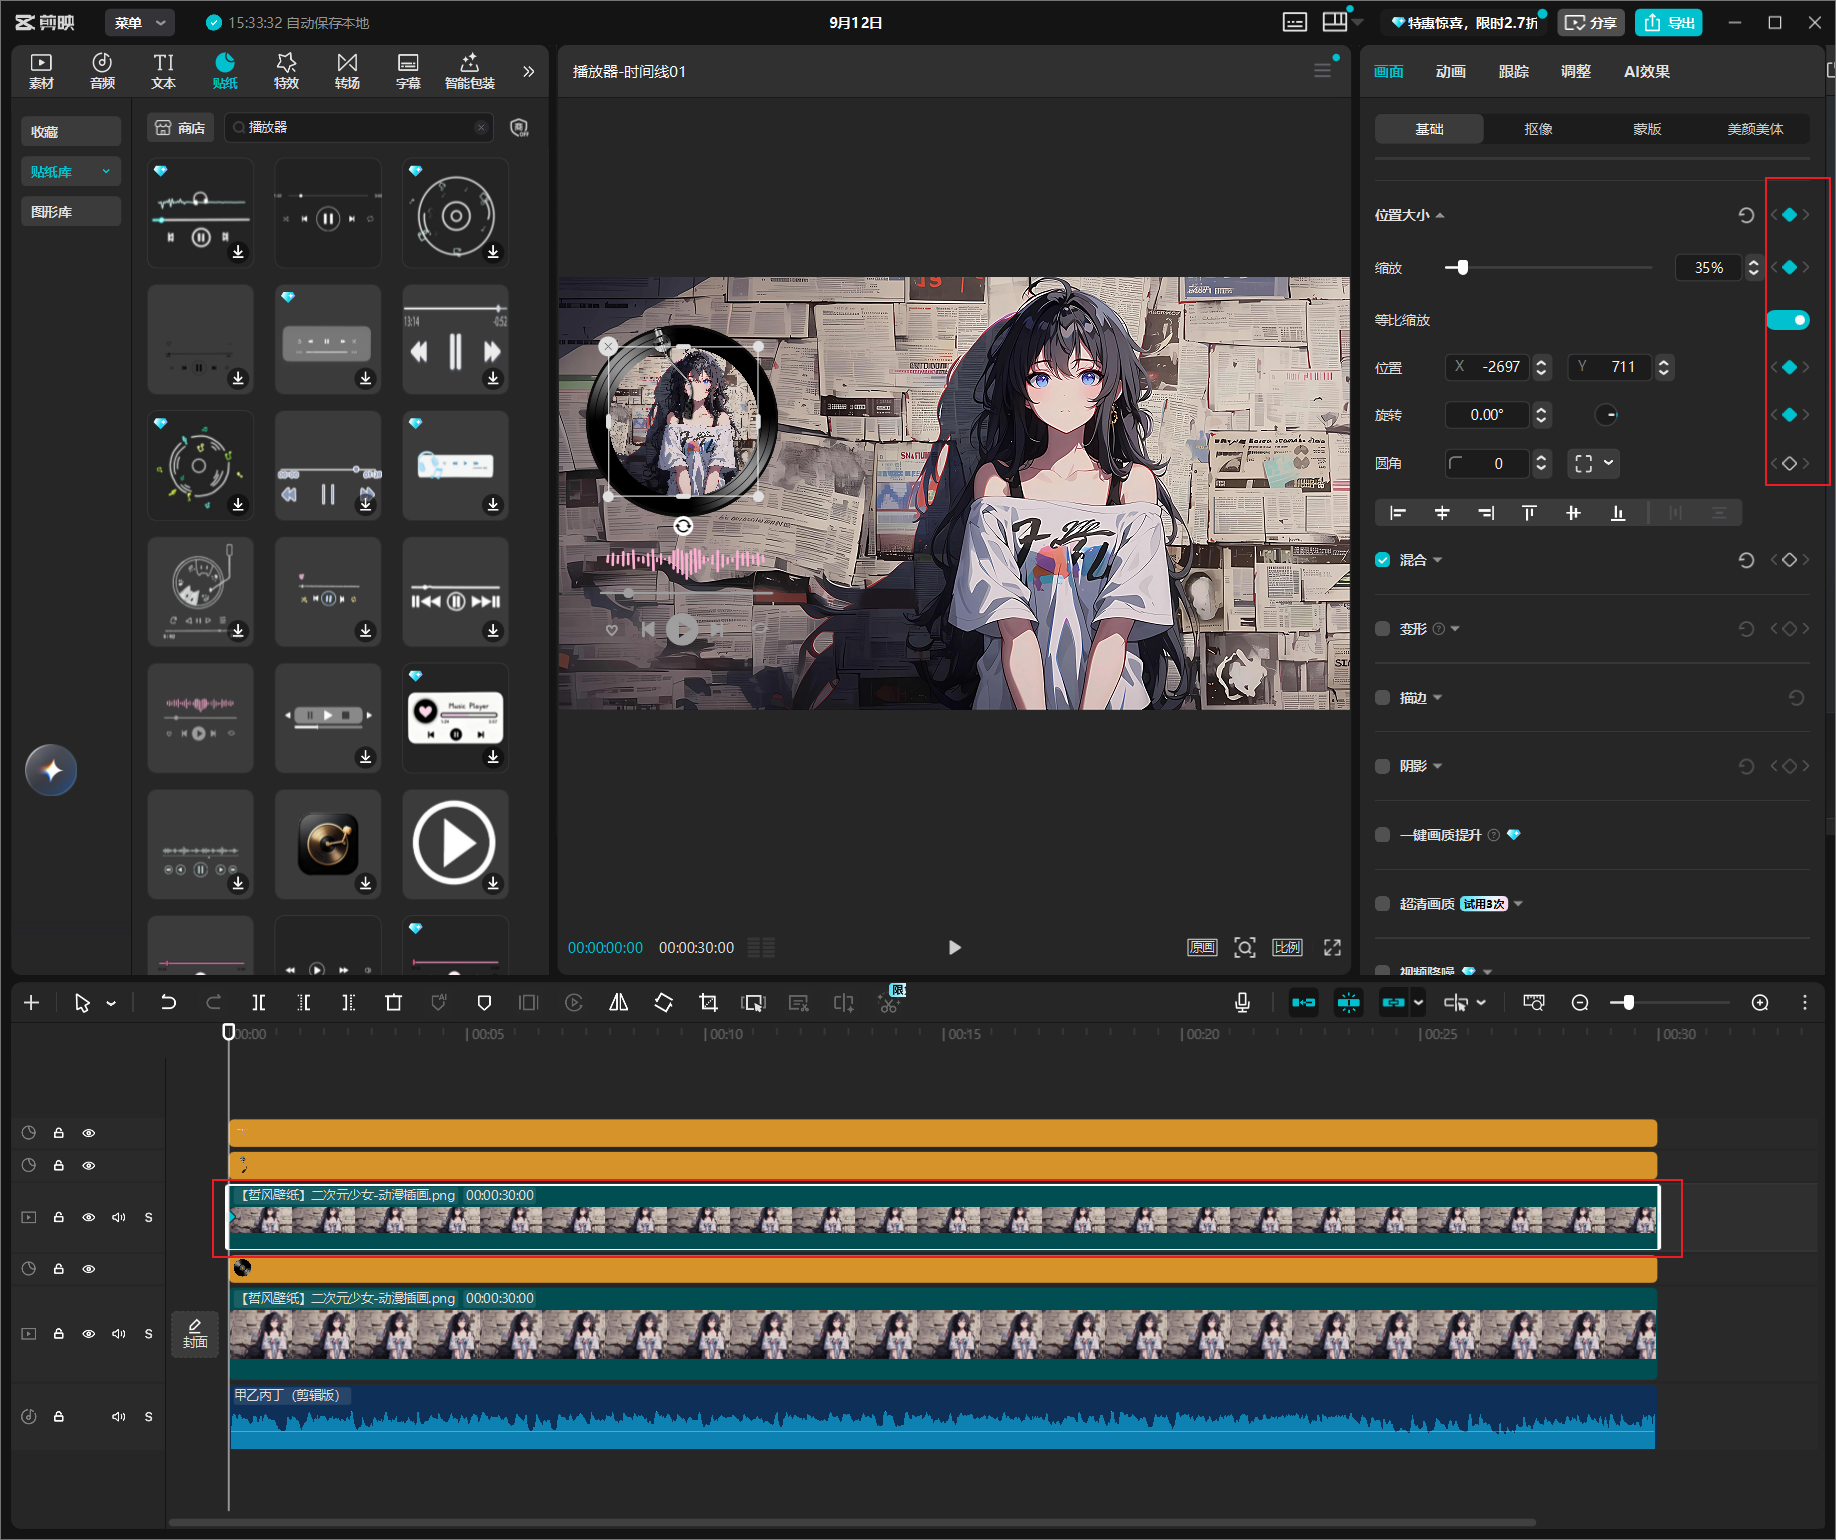
Task: Expand more top tabs with double-chevron
Action: point(529,71)
